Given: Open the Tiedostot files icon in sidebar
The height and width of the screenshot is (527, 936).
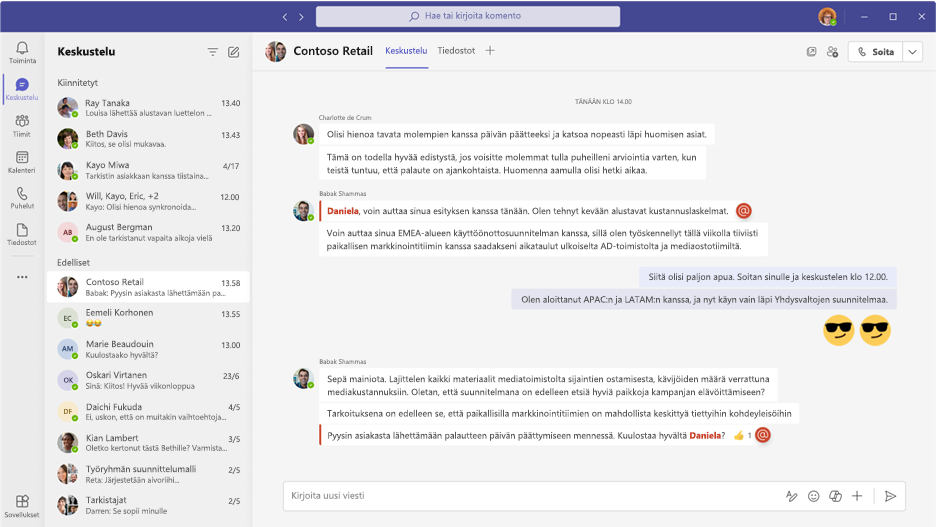Looking at the screenshot, I should [x=22, y=234].
